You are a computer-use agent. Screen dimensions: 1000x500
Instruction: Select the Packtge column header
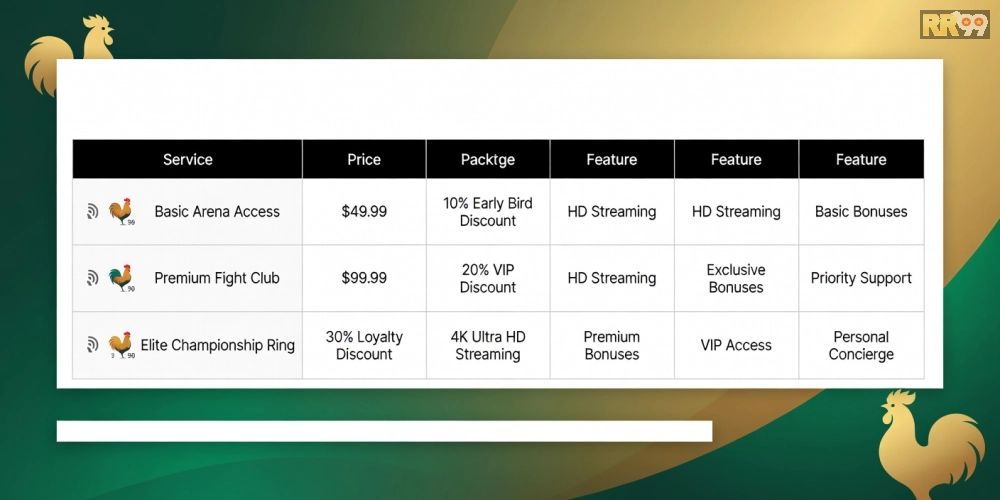[488, 159]
